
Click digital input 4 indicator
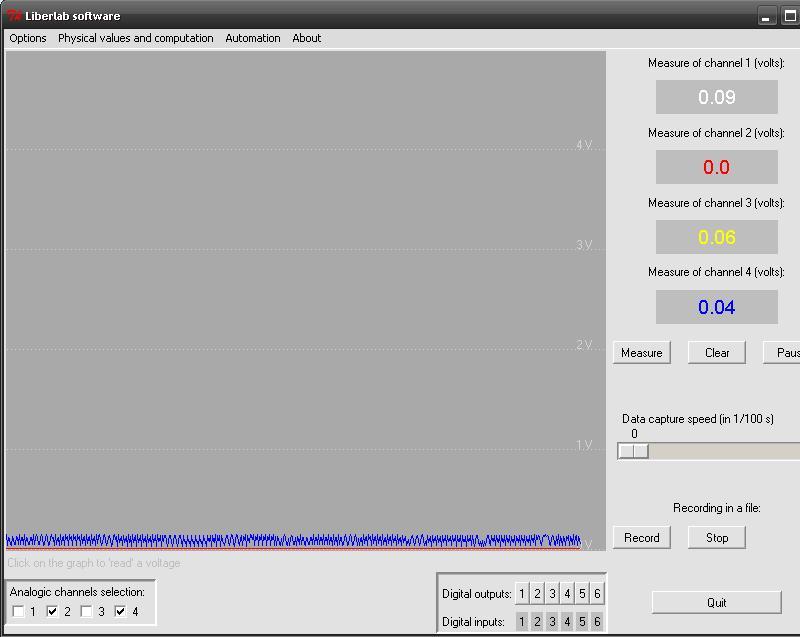pos(567,621)
